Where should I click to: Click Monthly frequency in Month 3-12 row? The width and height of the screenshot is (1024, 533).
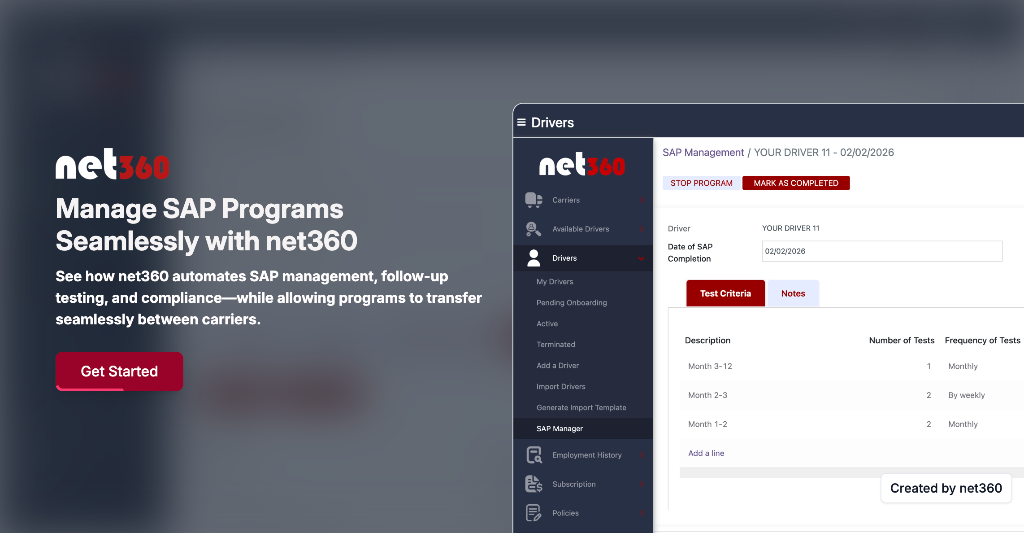963,366
